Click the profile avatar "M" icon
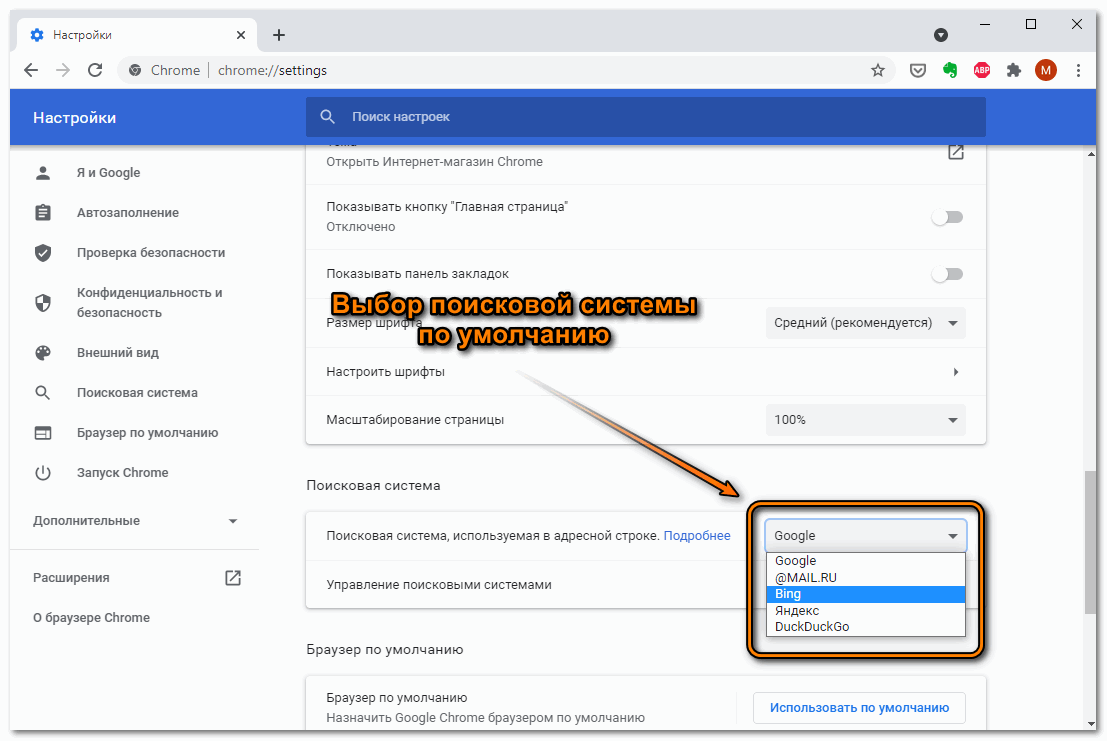 (1046, 70)
